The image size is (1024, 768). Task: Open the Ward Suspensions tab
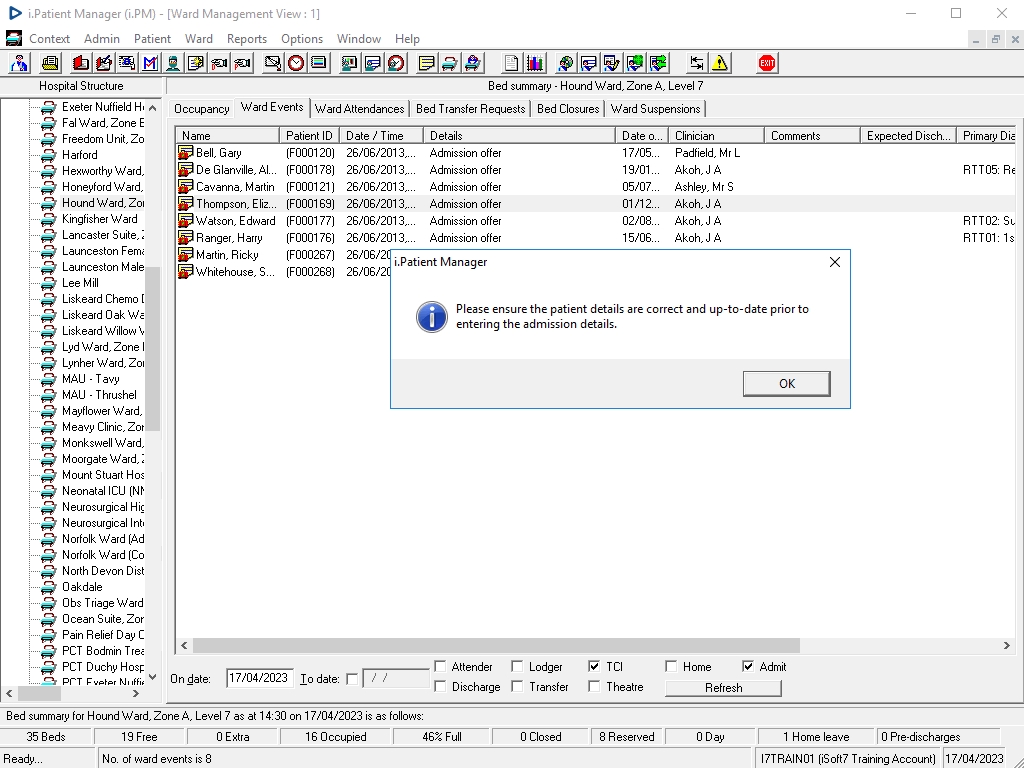(x=655, y=109)
